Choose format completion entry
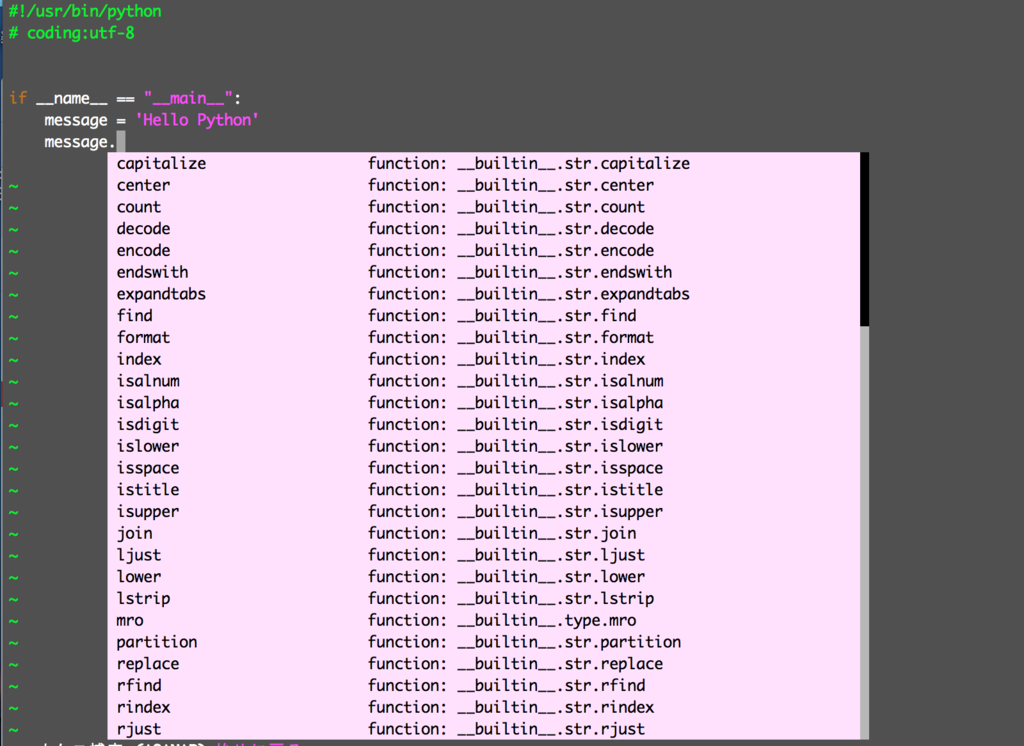This screenshot has height=746, width=1024. 484,338
